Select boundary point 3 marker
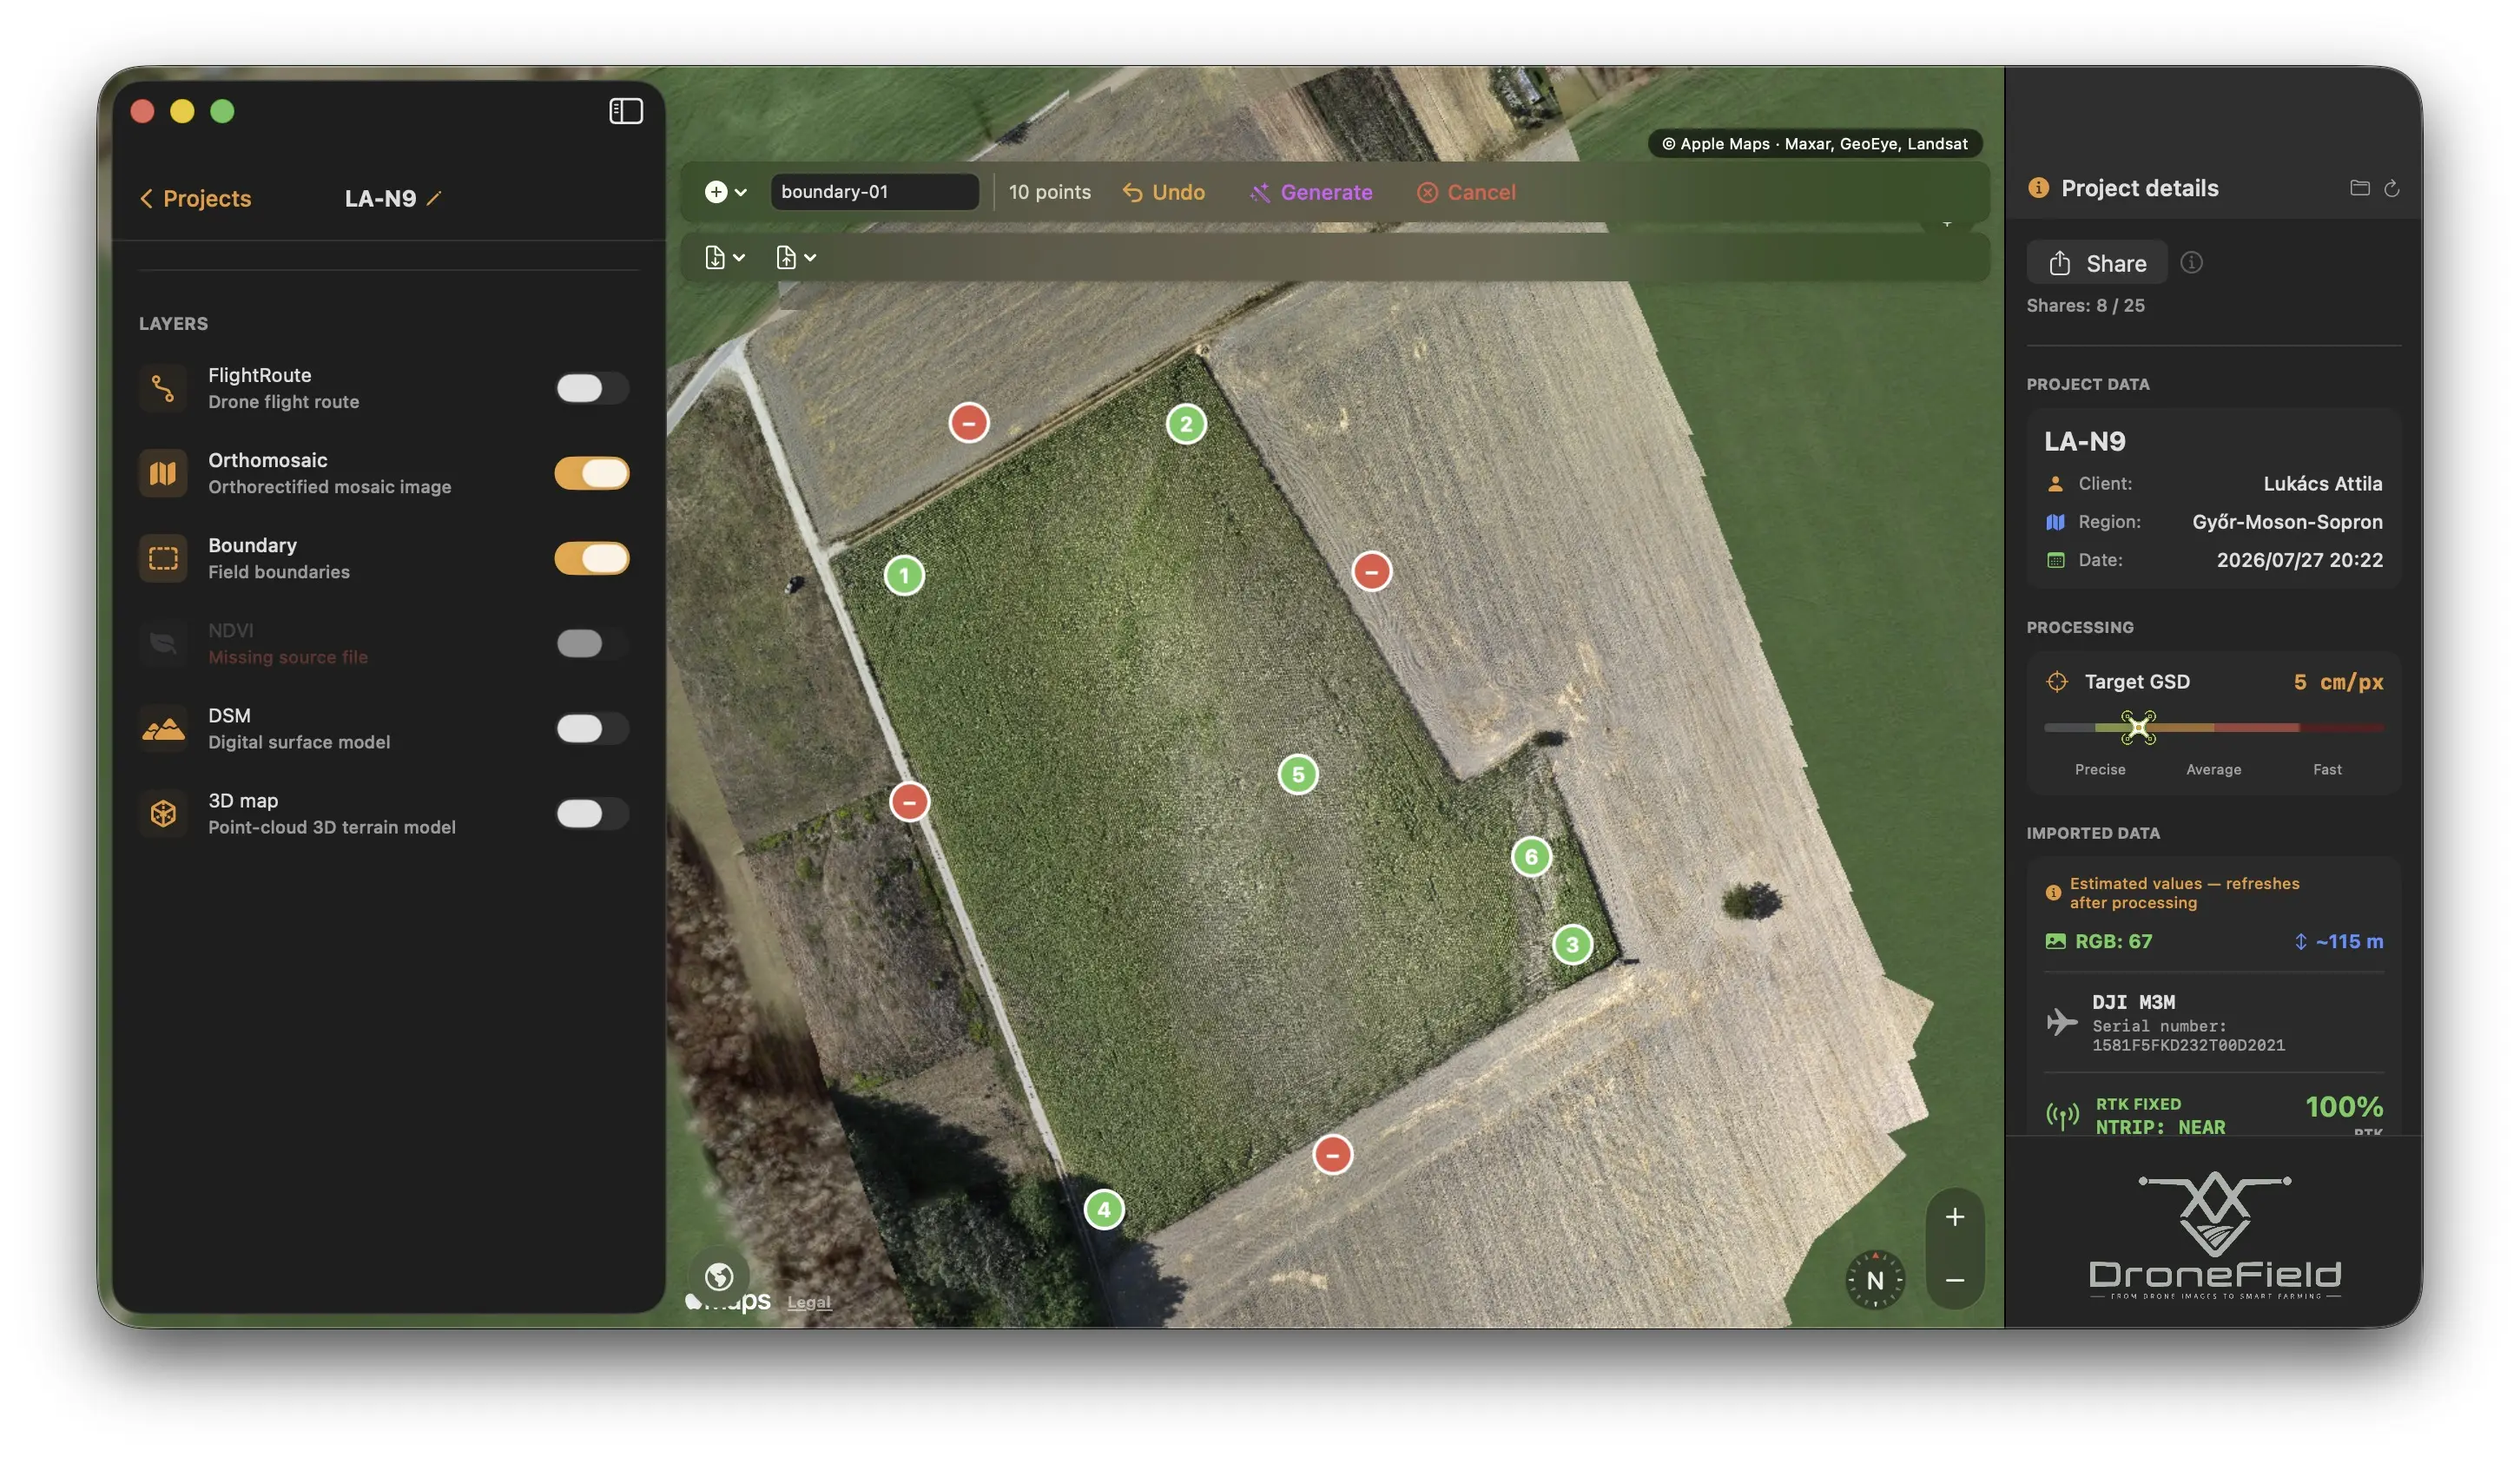This screenshot has width=2520, height=1457. [1572, 944]
